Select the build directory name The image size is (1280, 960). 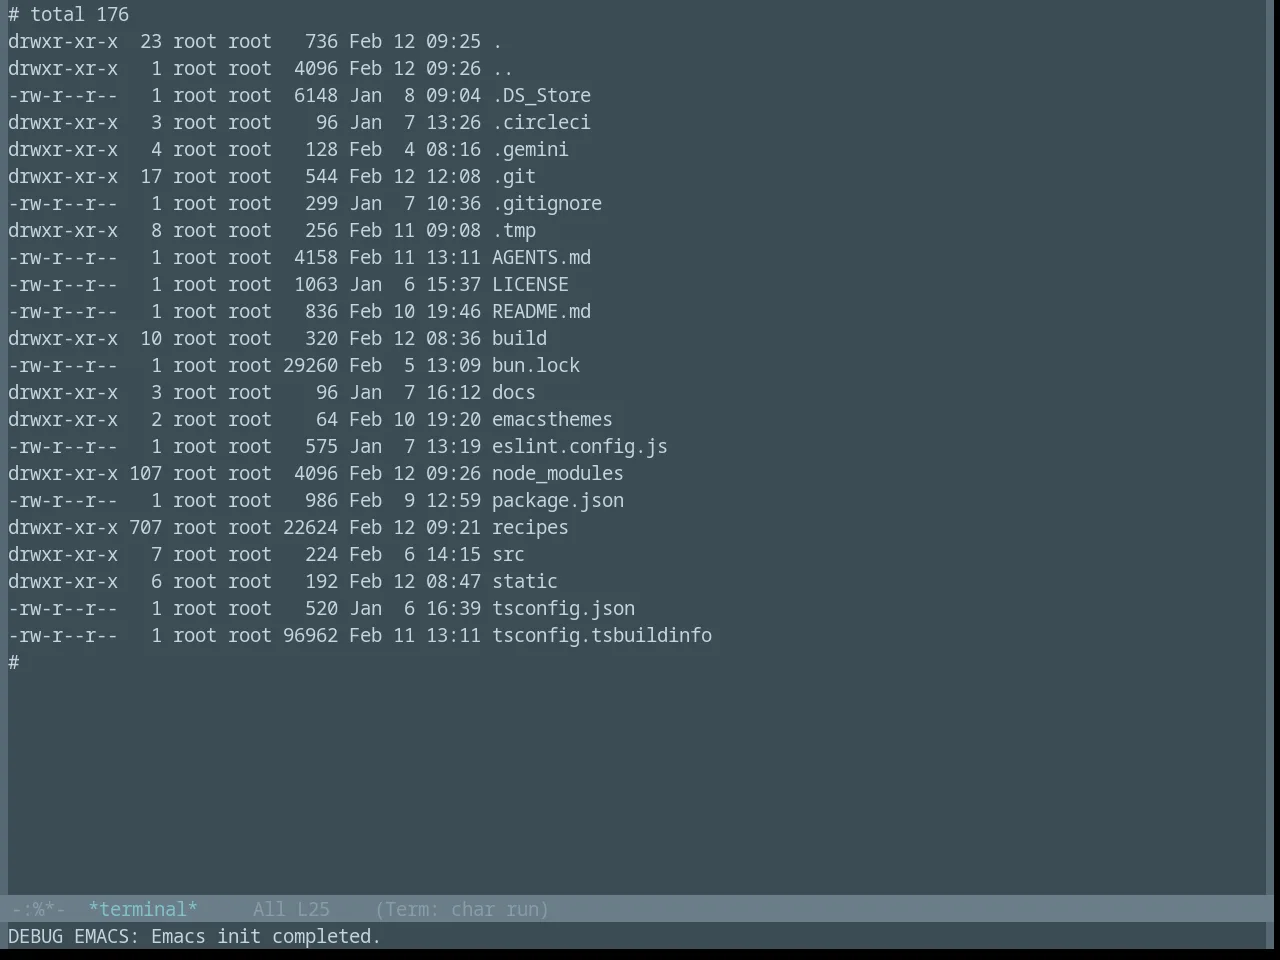click(x=519, y=339)
